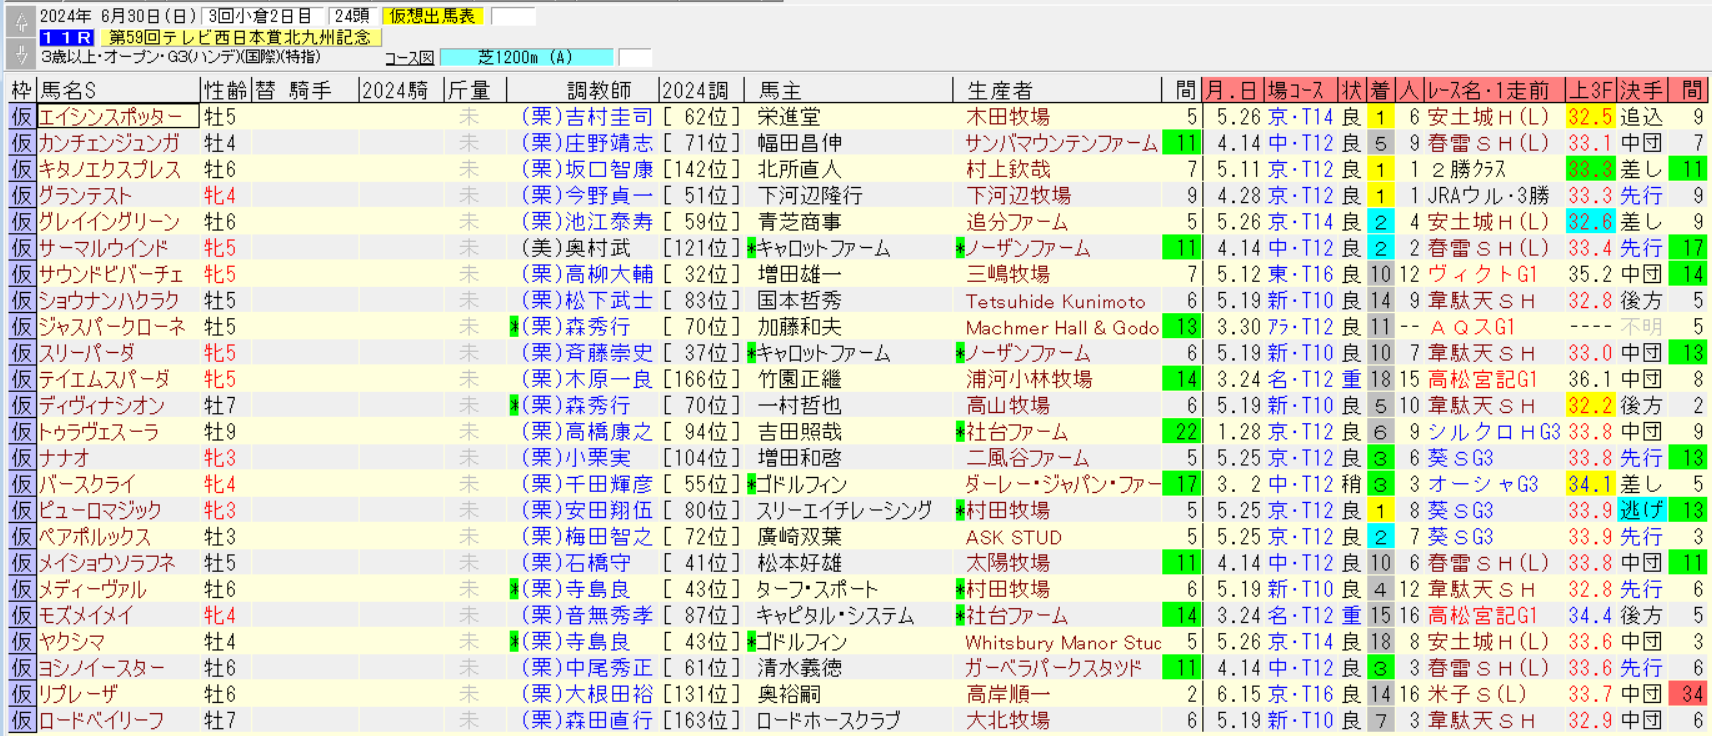Select horse テイエムスパーダ
Screen dimensions: 1712x736
pos(104,379)
